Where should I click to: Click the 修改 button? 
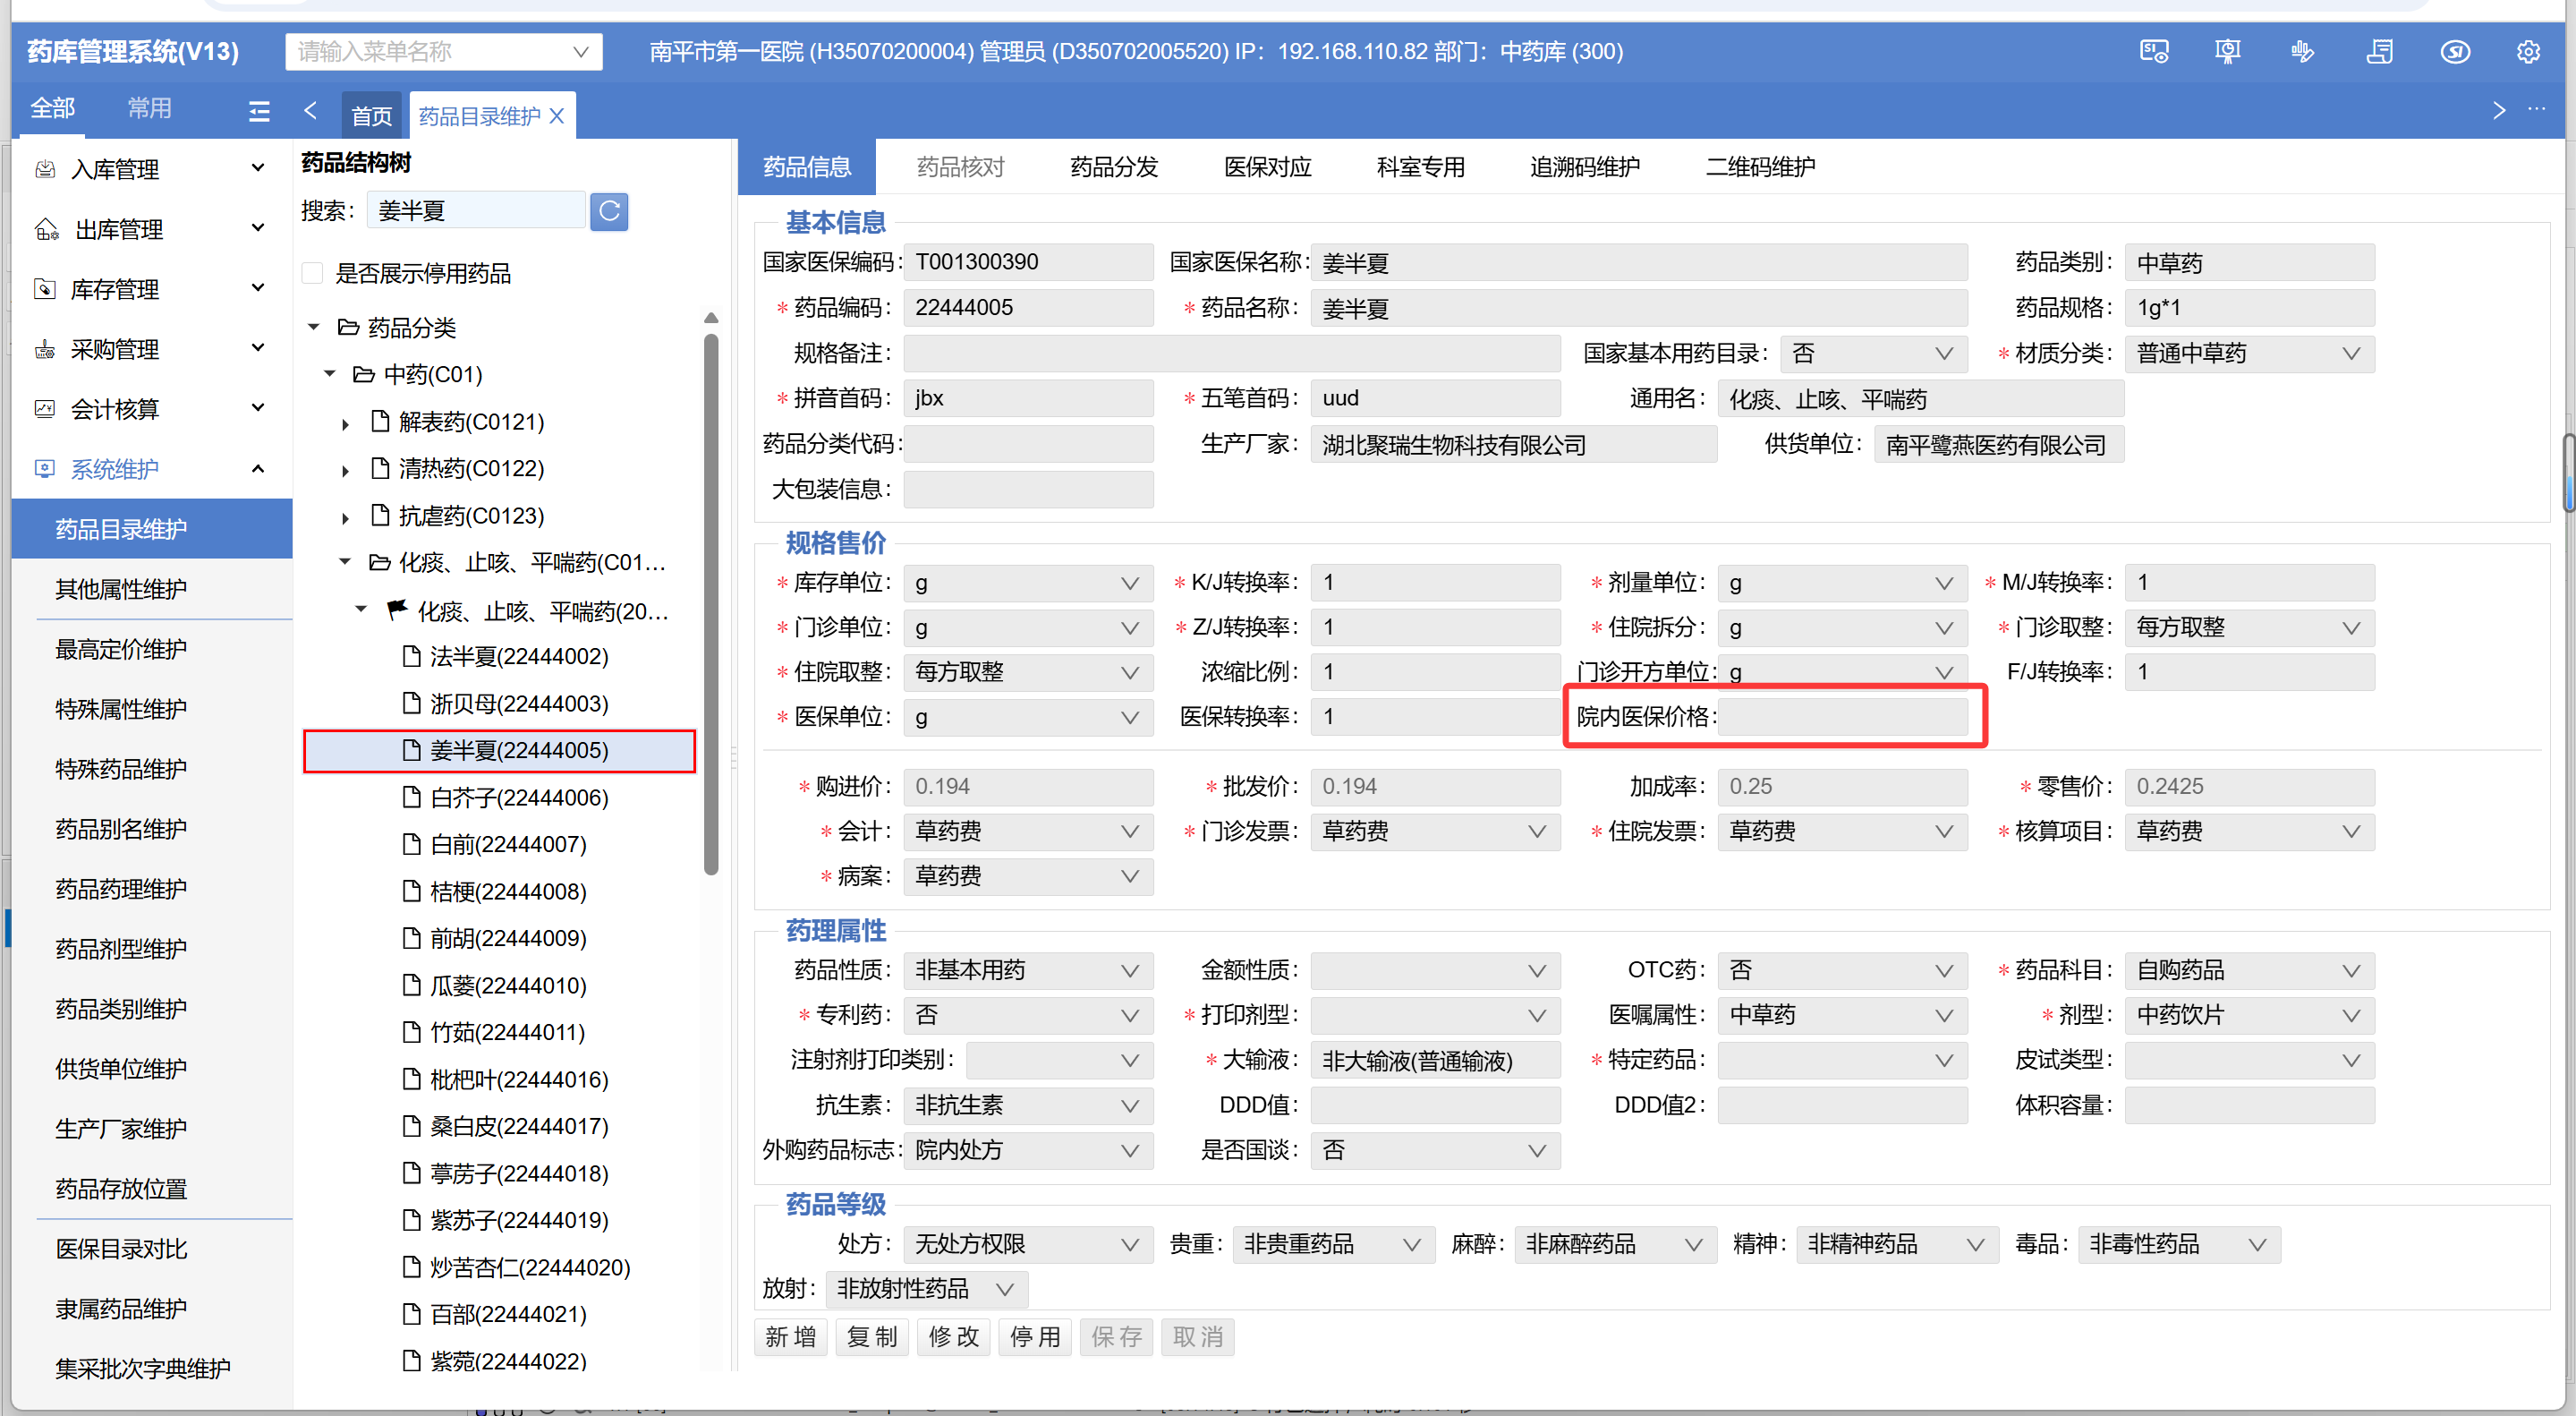(x=952, y=1337)
